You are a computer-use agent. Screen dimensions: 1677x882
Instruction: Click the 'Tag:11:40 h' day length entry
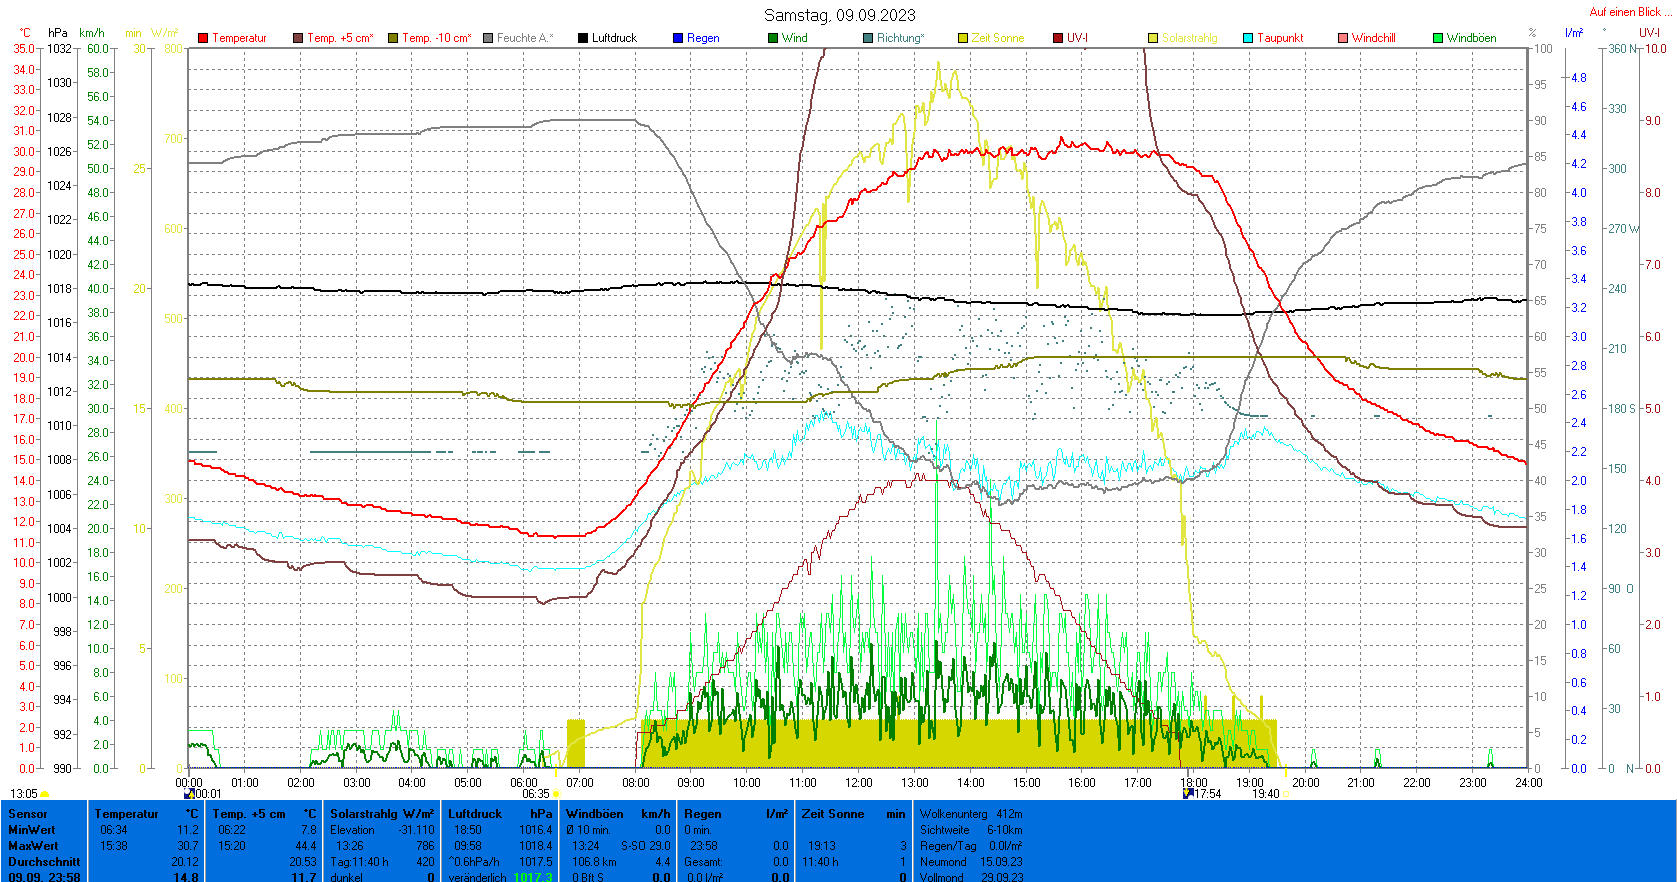tap(359, 862)
